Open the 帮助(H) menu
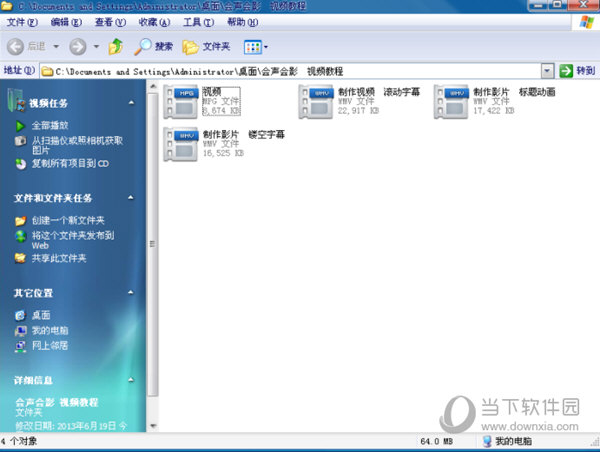 243,23
